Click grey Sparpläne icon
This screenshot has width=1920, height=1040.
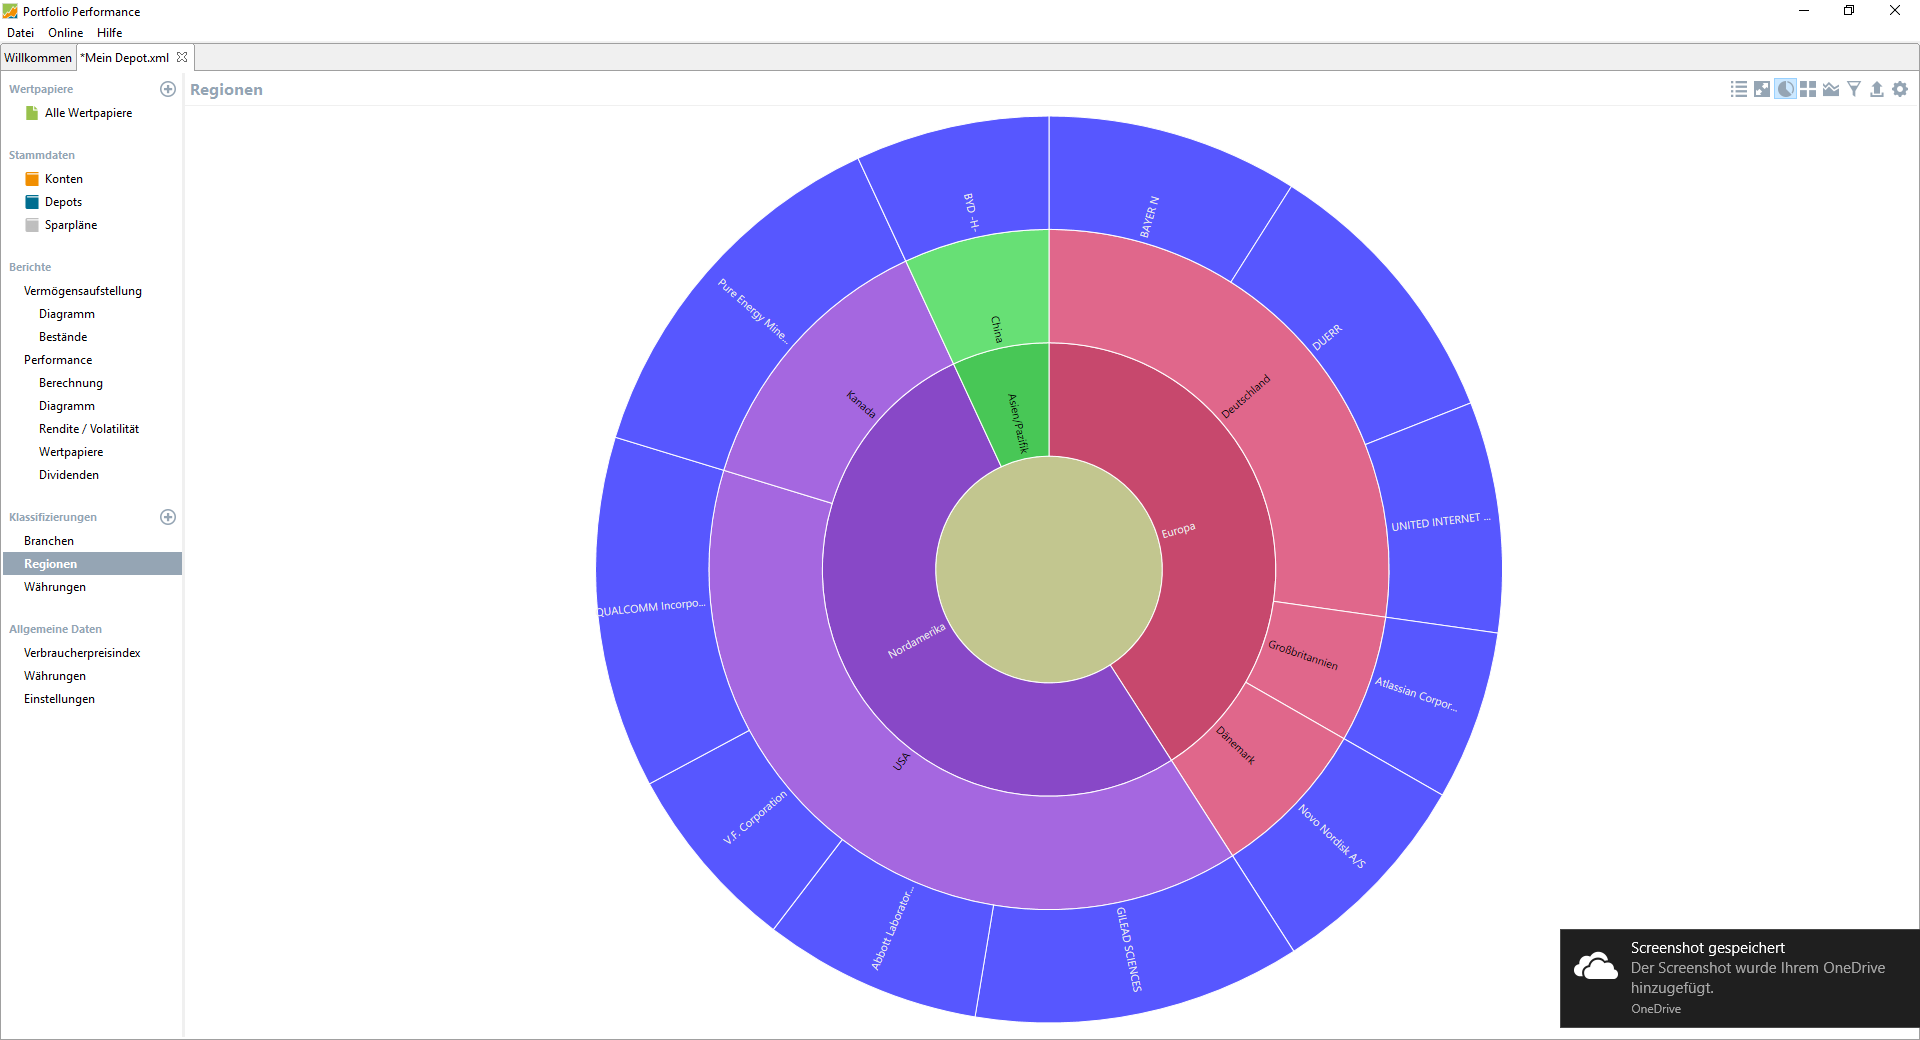(32, 225)
